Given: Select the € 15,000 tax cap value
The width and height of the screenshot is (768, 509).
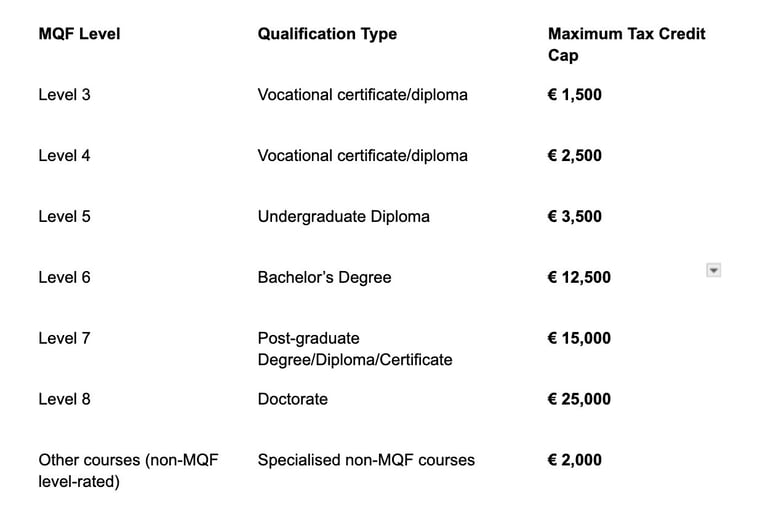Looking at the screenshot, I should [x=579, y=338].
